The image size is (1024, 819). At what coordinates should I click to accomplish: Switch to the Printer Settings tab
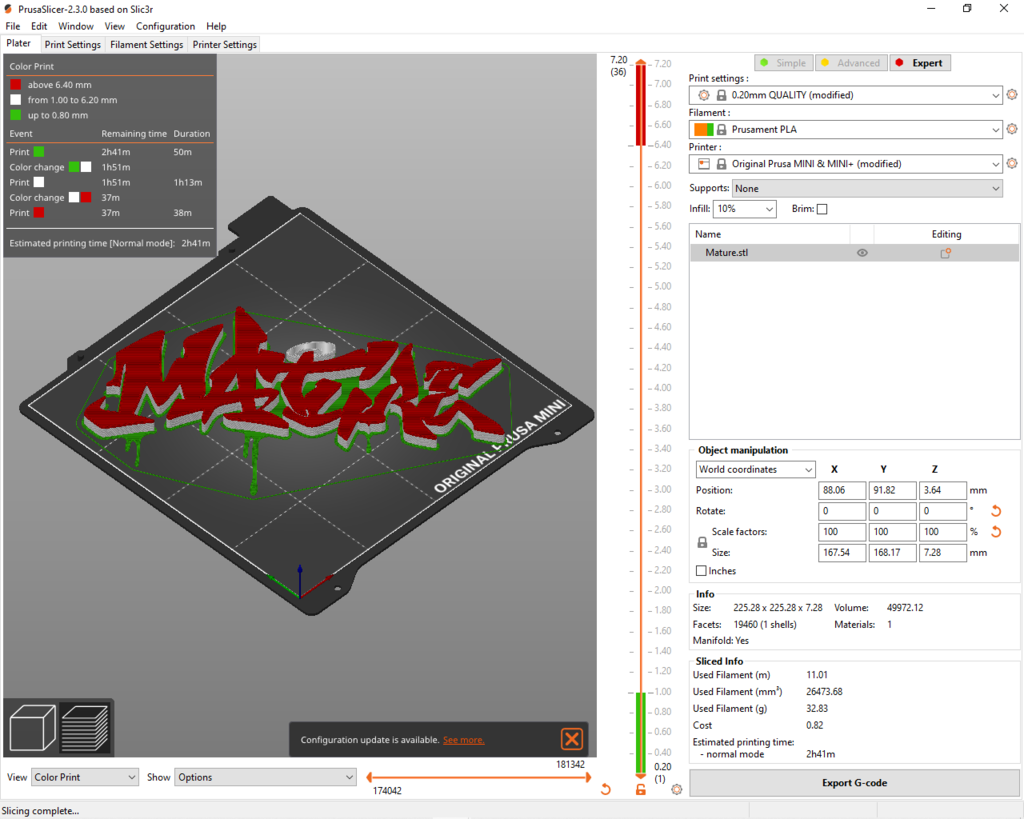pyautogui.click(x=225, y=44)
